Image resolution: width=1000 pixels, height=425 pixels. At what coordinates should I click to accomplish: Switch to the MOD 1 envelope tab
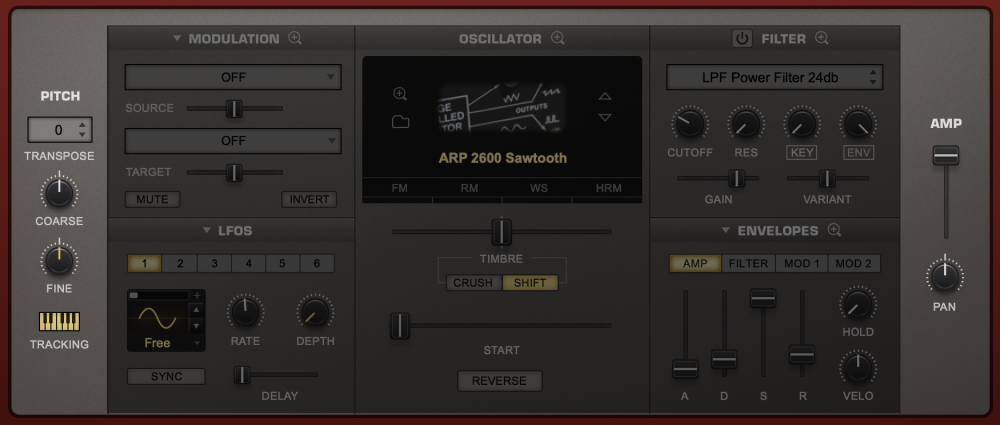point(802,264)
